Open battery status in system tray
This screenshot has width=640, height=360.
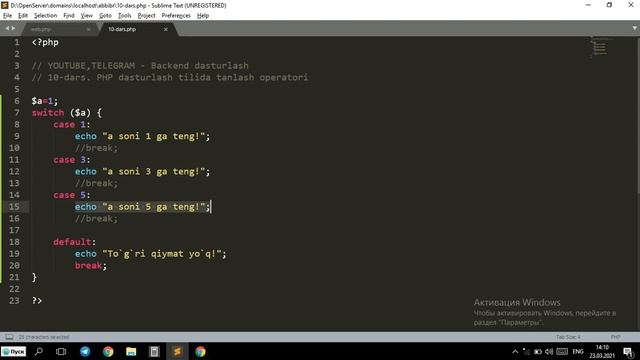[x=538, y=351]
